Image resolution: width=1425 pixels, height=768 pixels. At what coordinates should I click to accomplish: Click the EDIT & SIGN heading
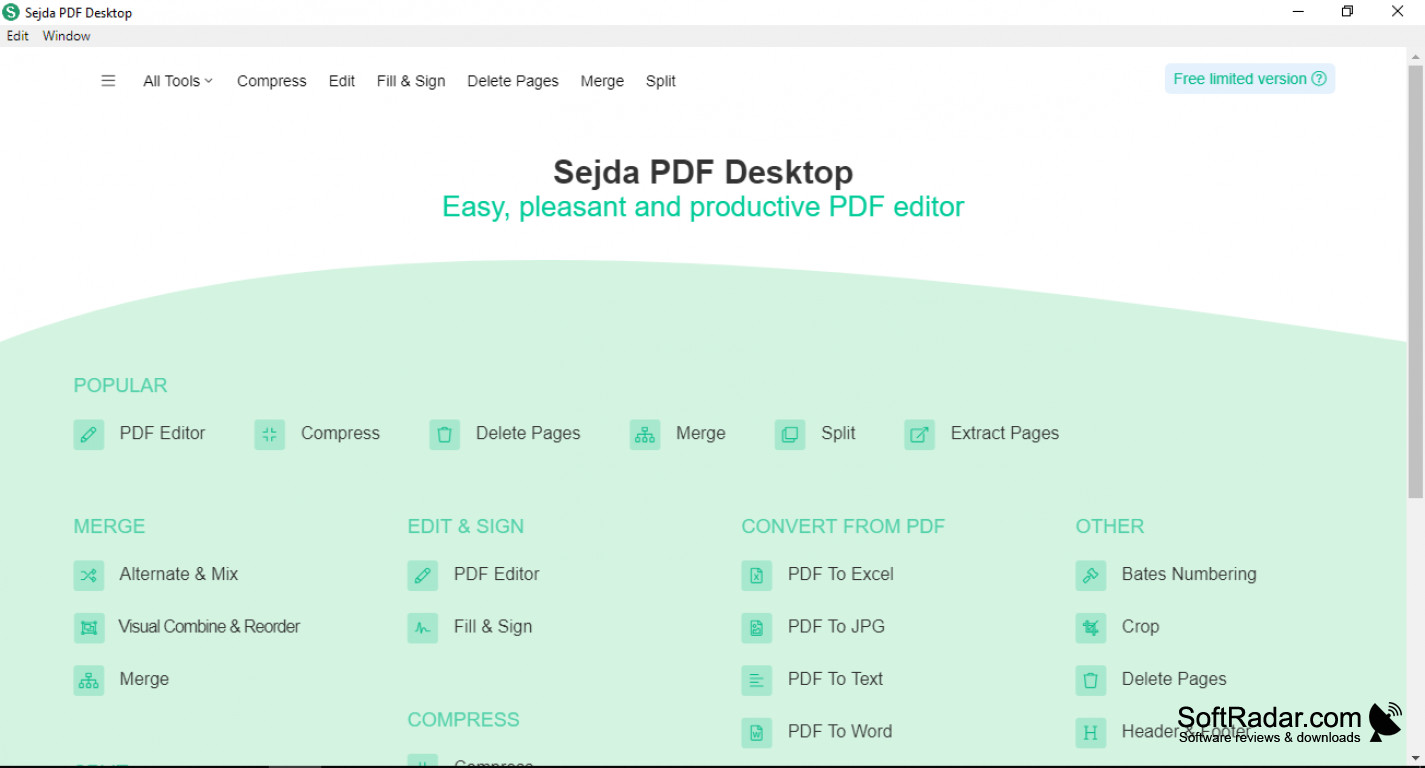tap(466, 527)
